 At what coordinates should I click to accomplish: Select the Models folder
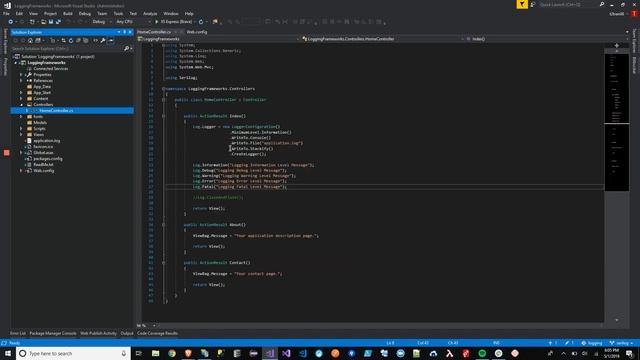[40, 122]
